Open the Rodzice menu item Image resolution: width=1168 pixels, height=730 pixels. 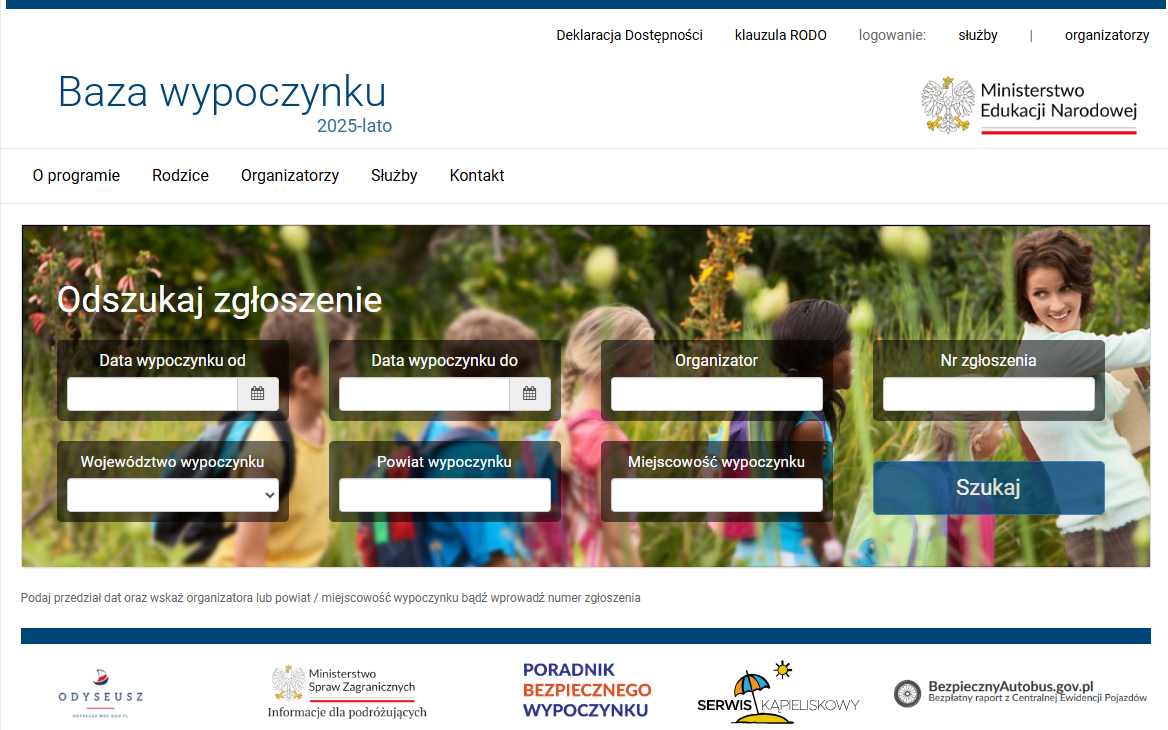coord(180,176)
